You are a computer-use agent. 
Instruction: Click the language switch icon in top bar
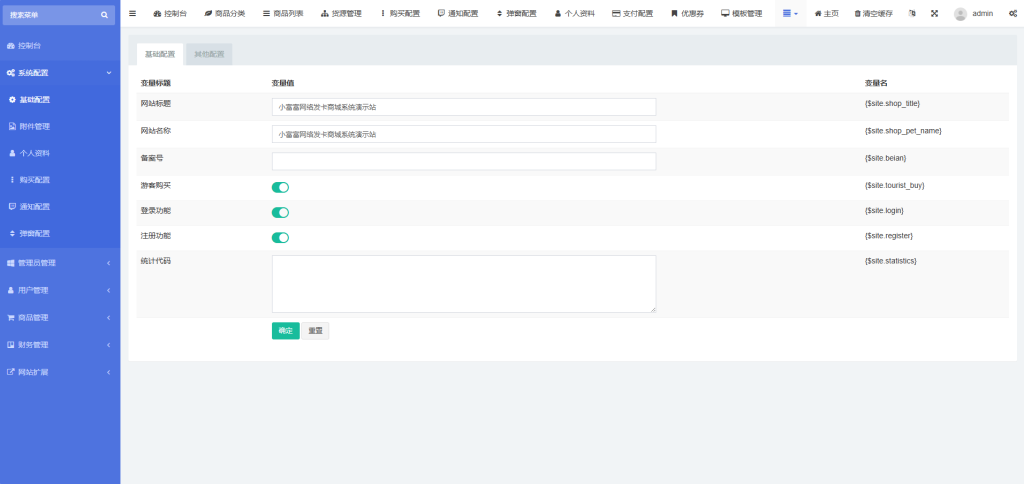tap(911, 14)
